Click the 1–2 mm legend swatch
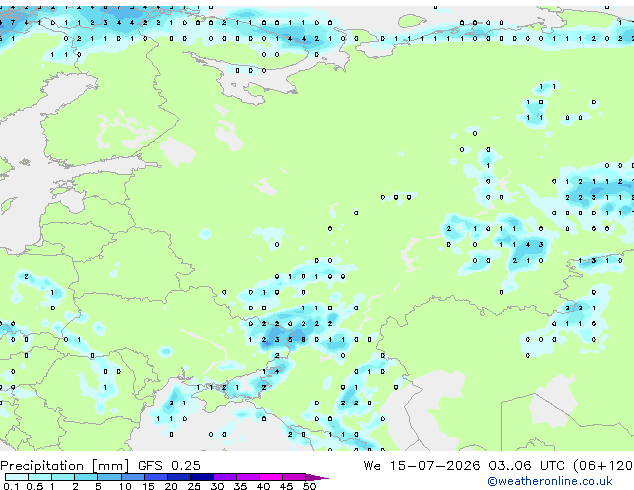Screen dimensions: 634x490 click(63, 477)
